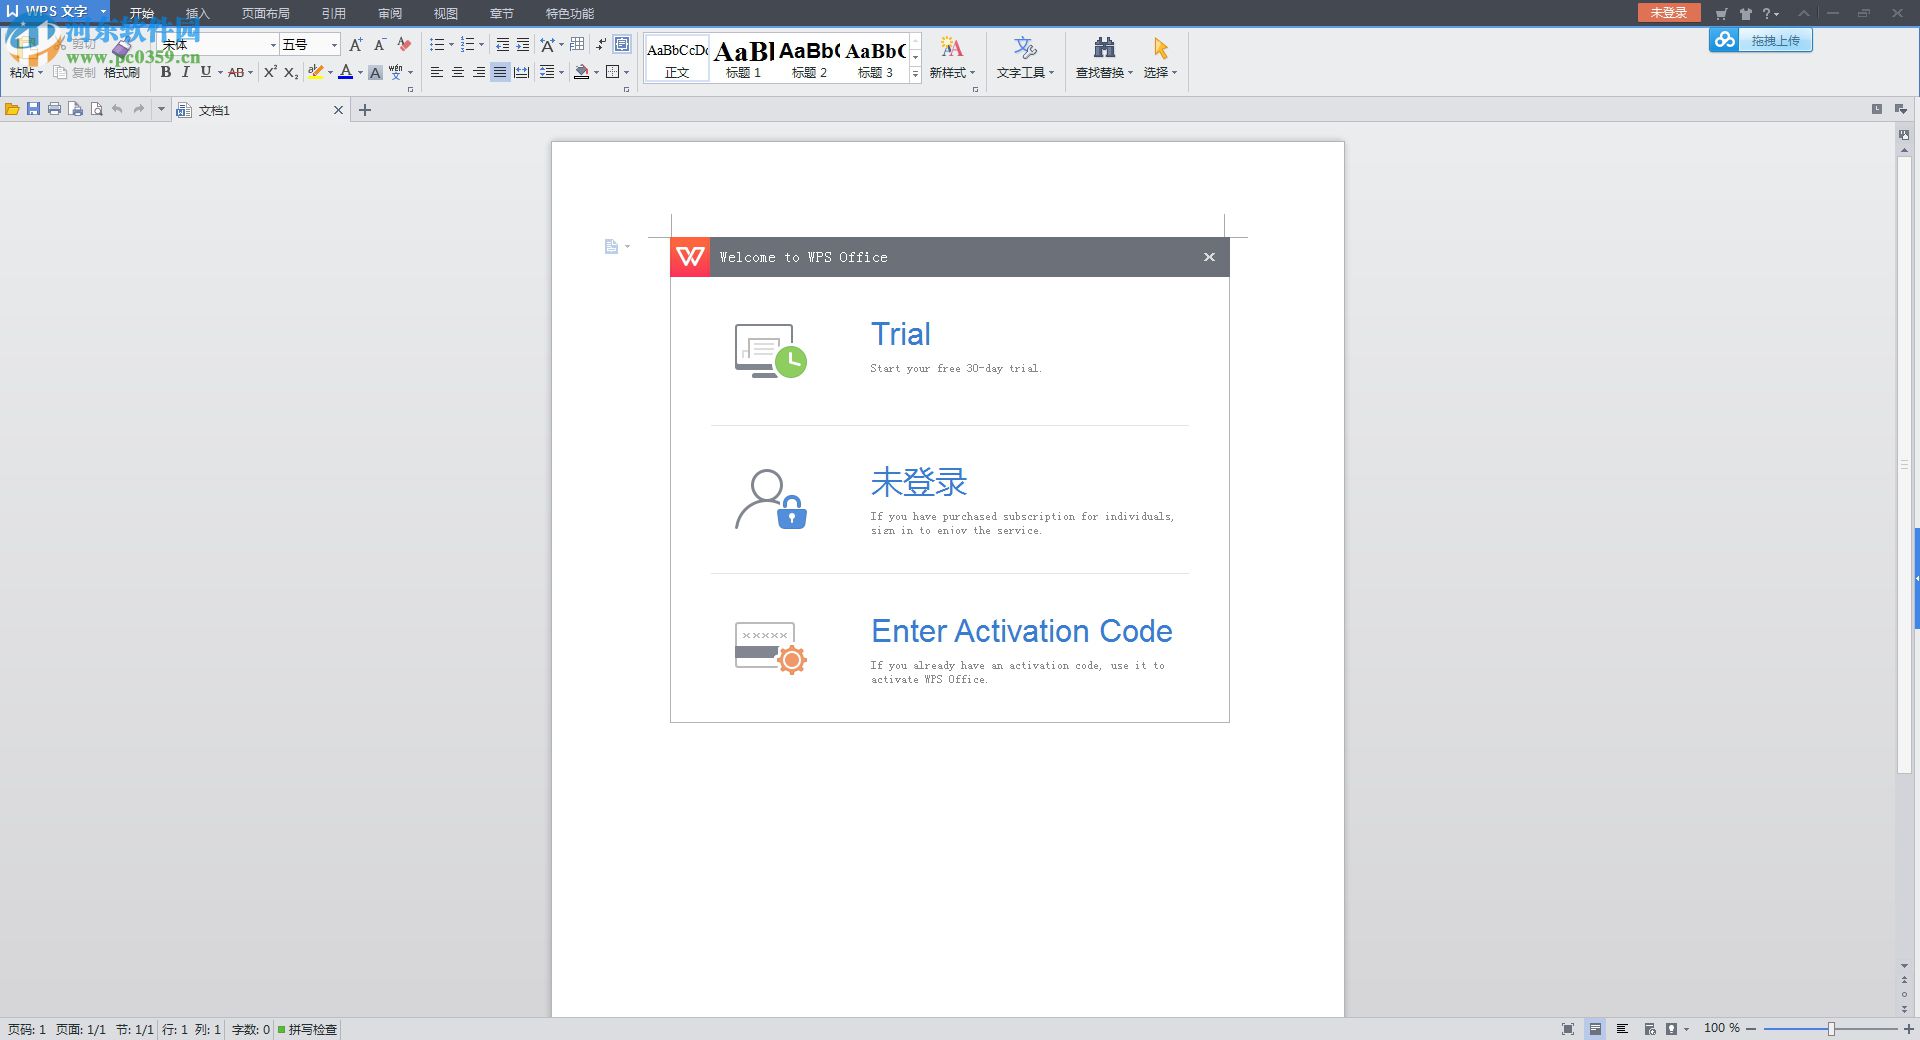Click 拖拽上传 cloud upload button
1920x1040 pixels.
click(x=1761, y=40)
